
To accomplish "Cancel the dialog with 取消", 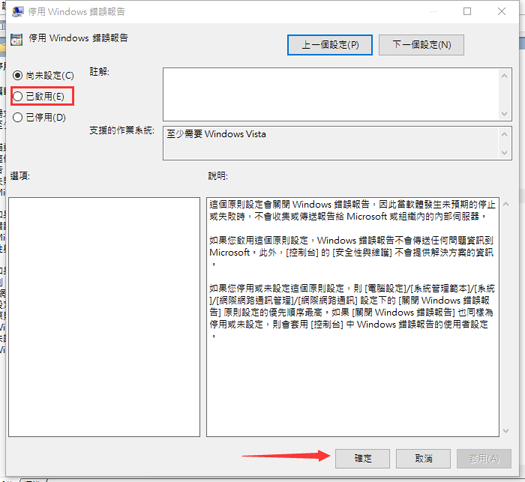I will tap(423, 458).
